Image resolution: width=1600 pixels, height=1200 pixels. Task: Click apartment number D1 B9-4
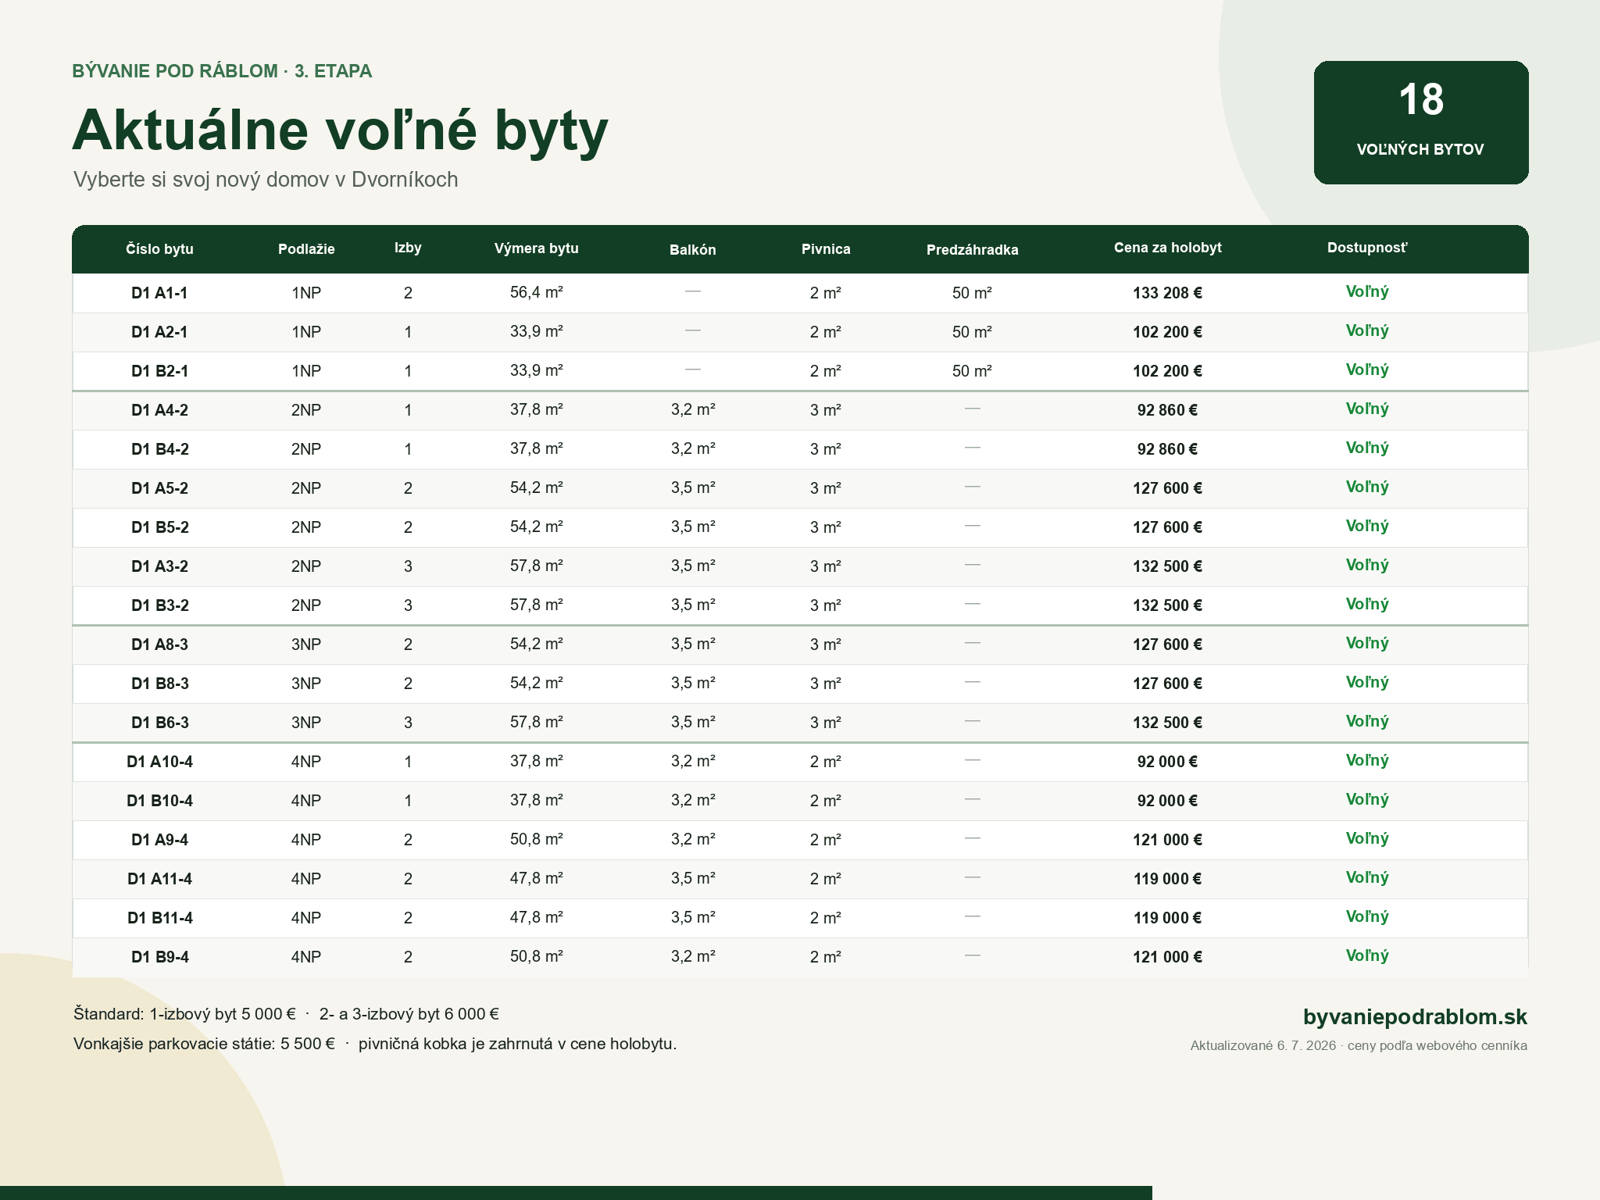coord(160,956)
